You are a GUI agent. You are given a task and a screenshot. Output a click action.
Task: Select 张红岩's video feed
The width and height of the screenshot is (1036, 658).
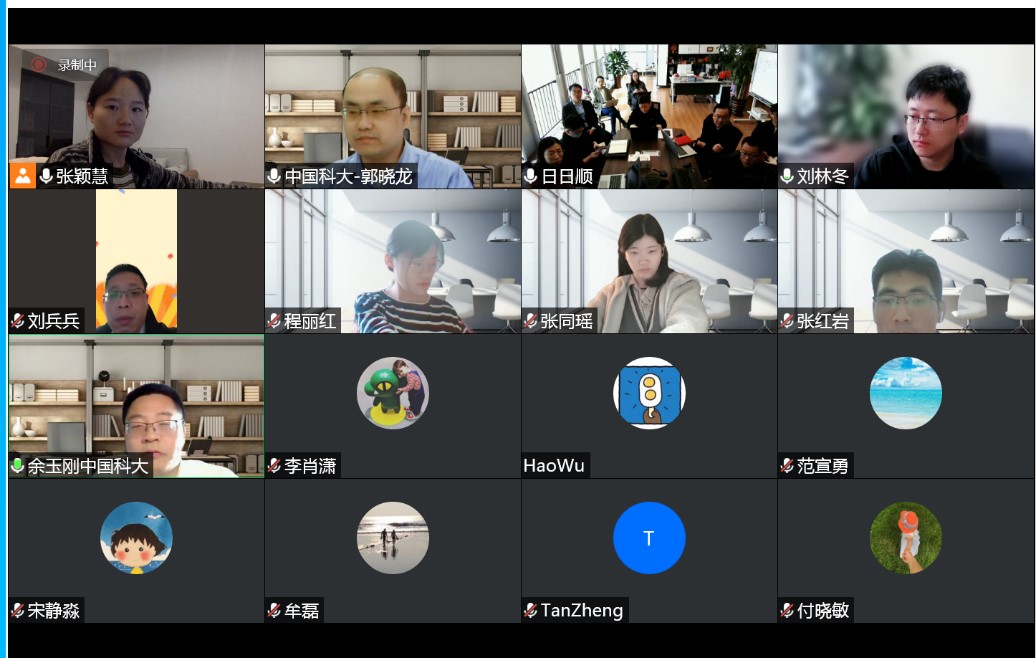[x=906, y=261]
